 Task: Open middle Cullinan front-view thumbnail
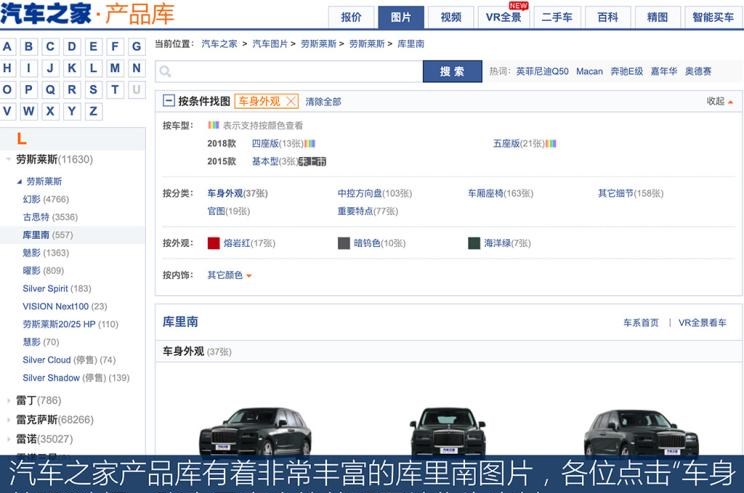(x=448, y=431)
